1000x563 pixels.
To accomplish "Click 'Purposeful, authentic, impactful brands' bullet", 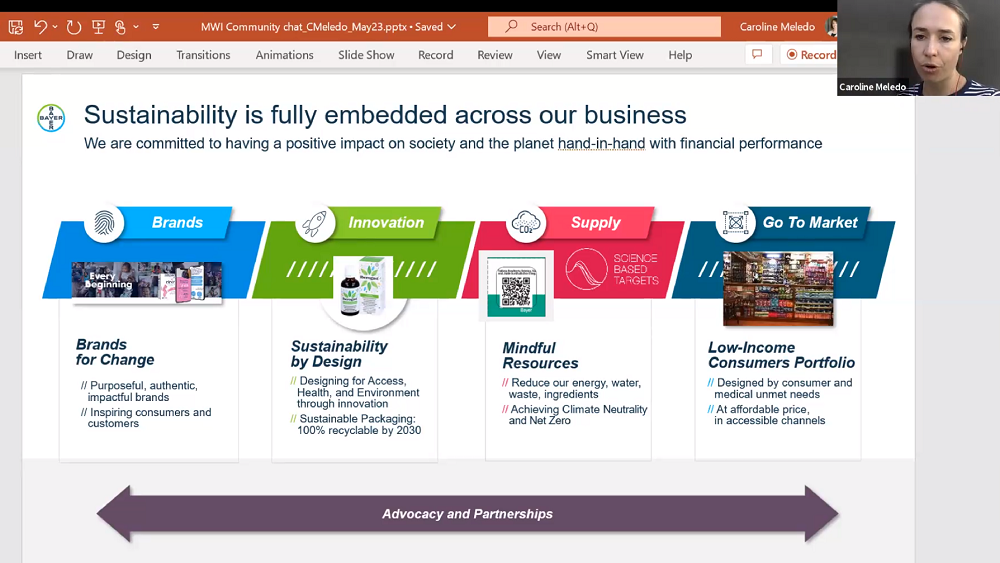I will click(x=140, y=391).
